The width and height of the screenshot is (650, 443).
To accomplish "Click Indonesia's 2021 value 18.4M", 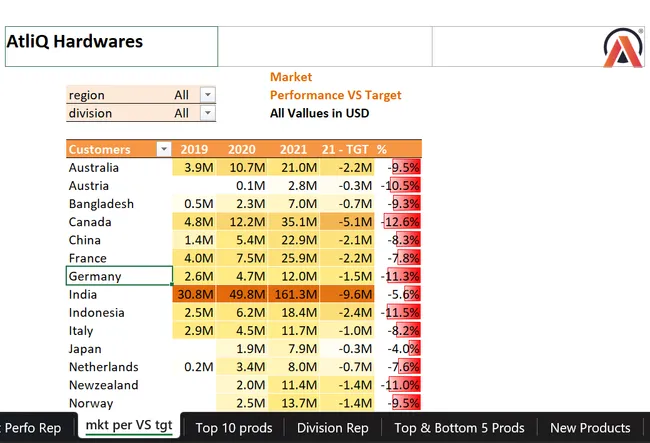I will click(293, 312).
